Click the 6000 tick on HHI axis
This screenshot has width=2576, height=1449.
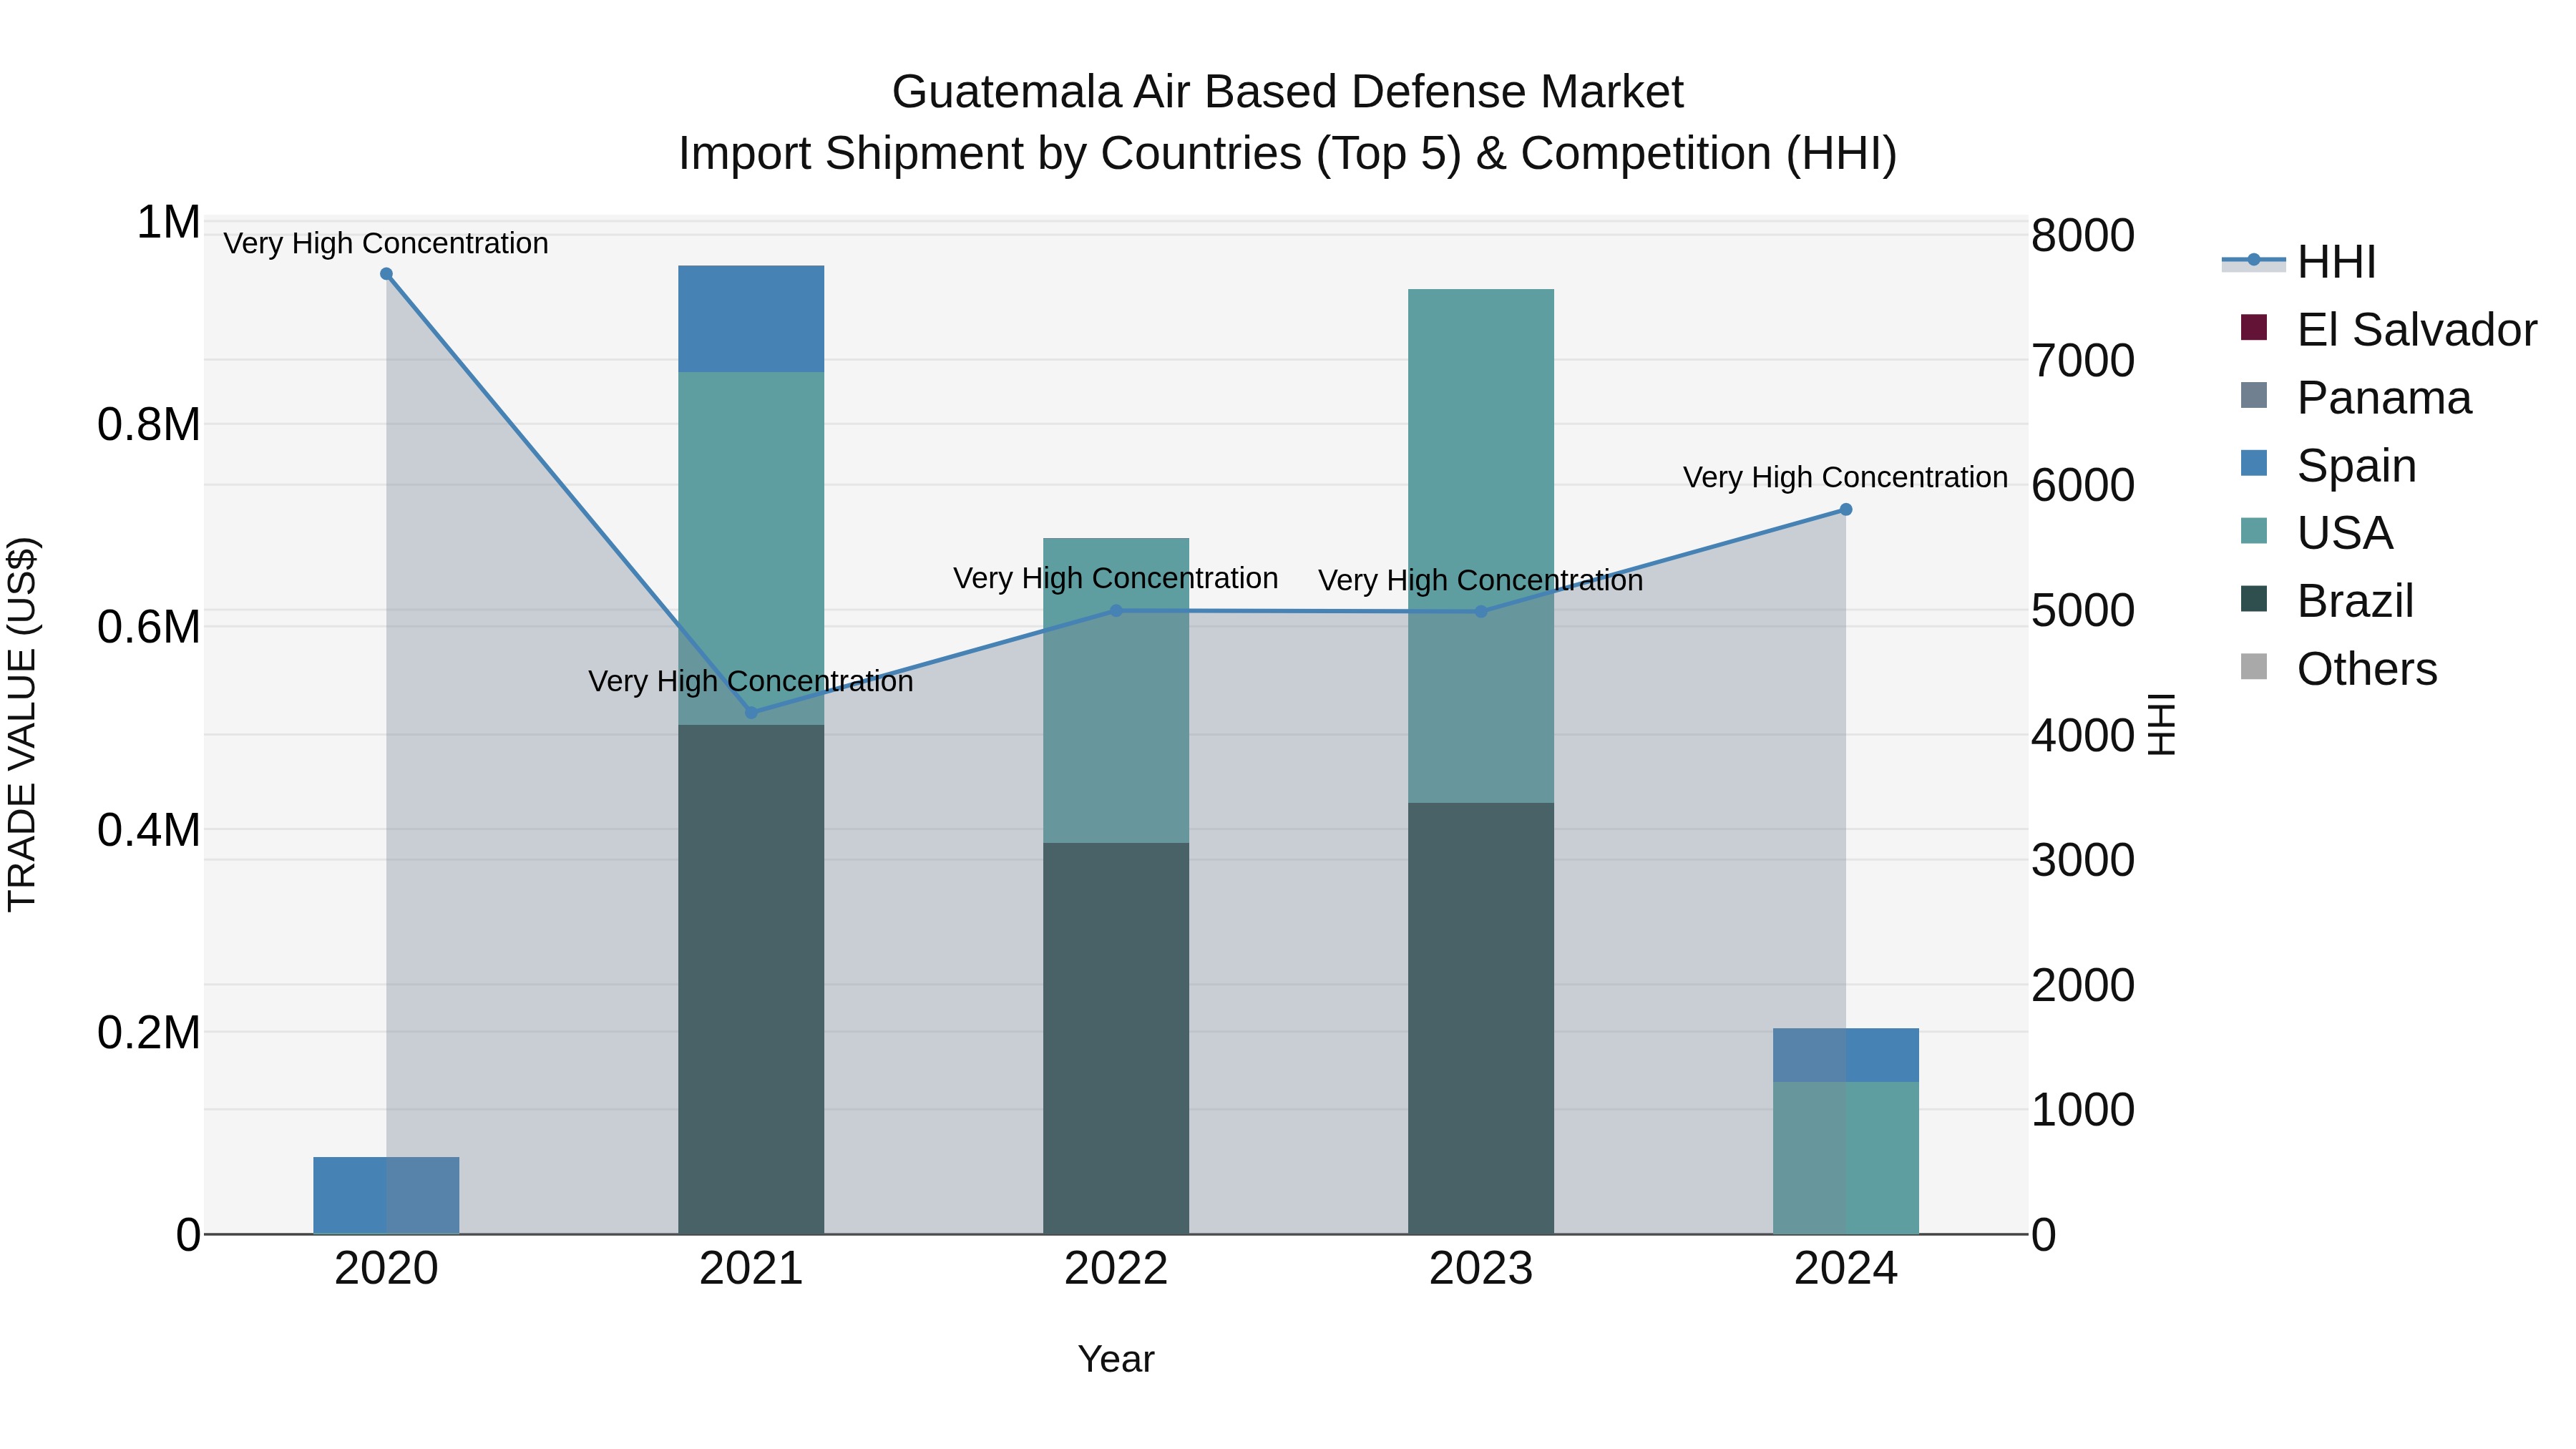pos(2083,485)
